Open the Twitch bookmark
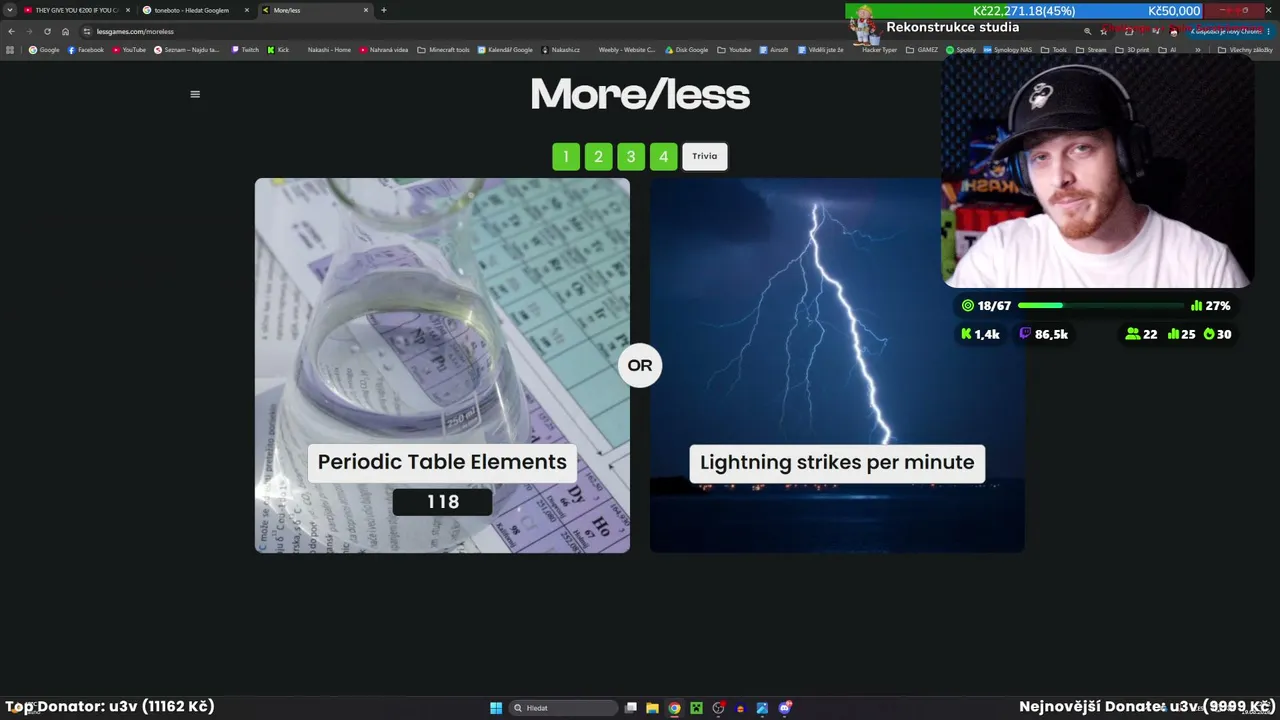The image size is (1280, 720). point(245,50)
